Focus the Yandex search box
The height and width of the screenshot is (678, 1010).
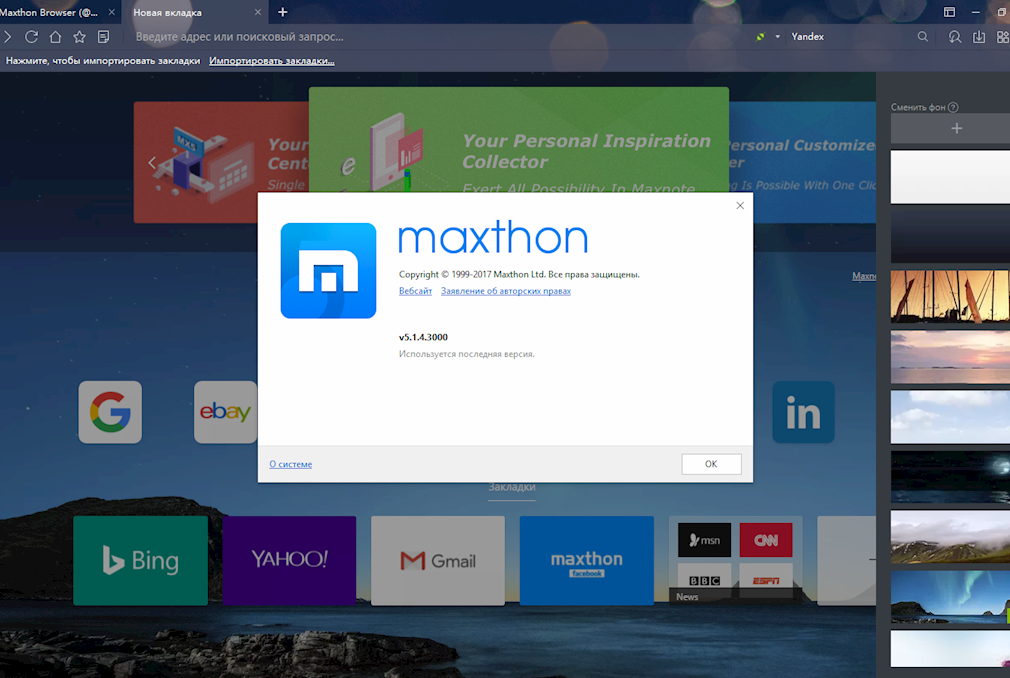[850, 37]
